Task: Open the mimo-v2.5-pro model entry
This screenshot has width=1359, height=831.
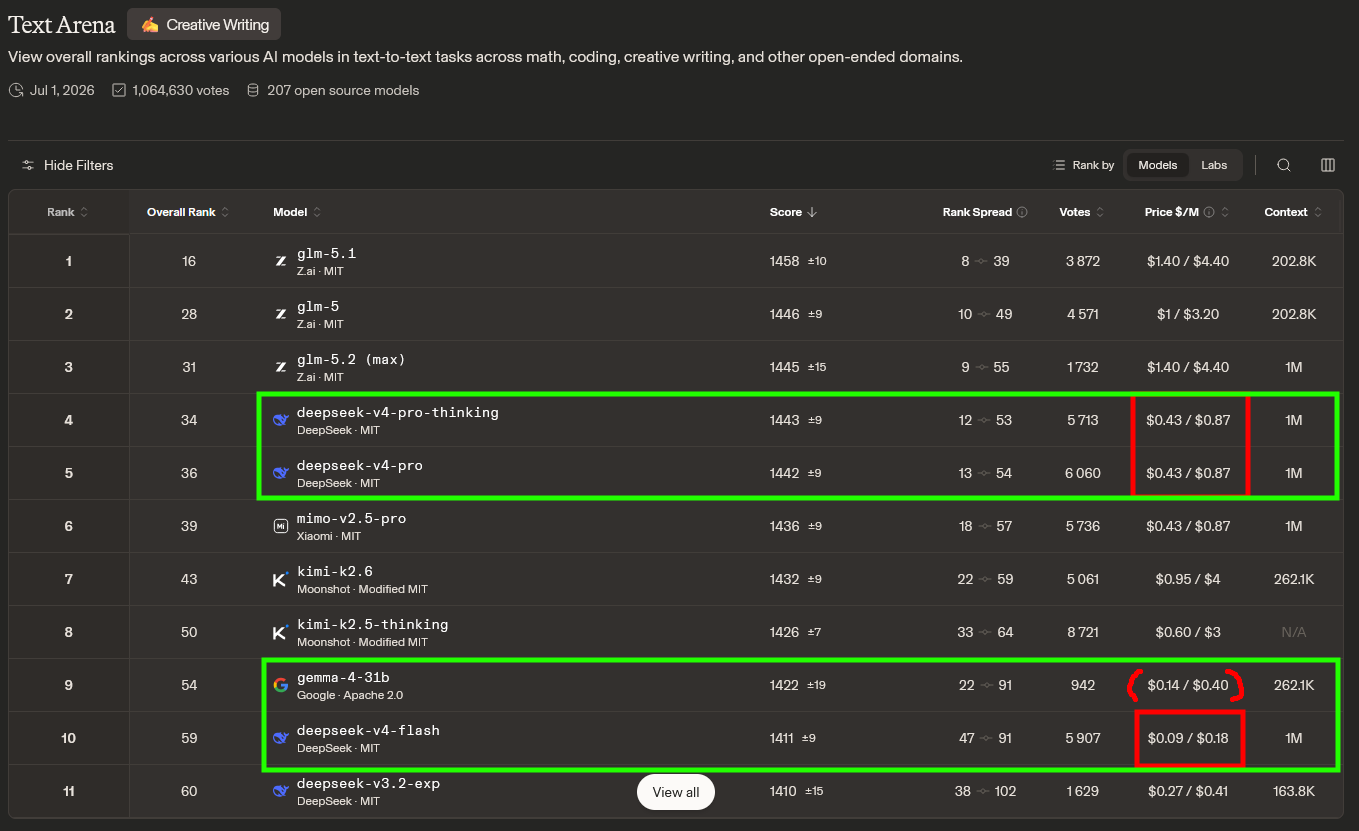Action: pos(351,518)
